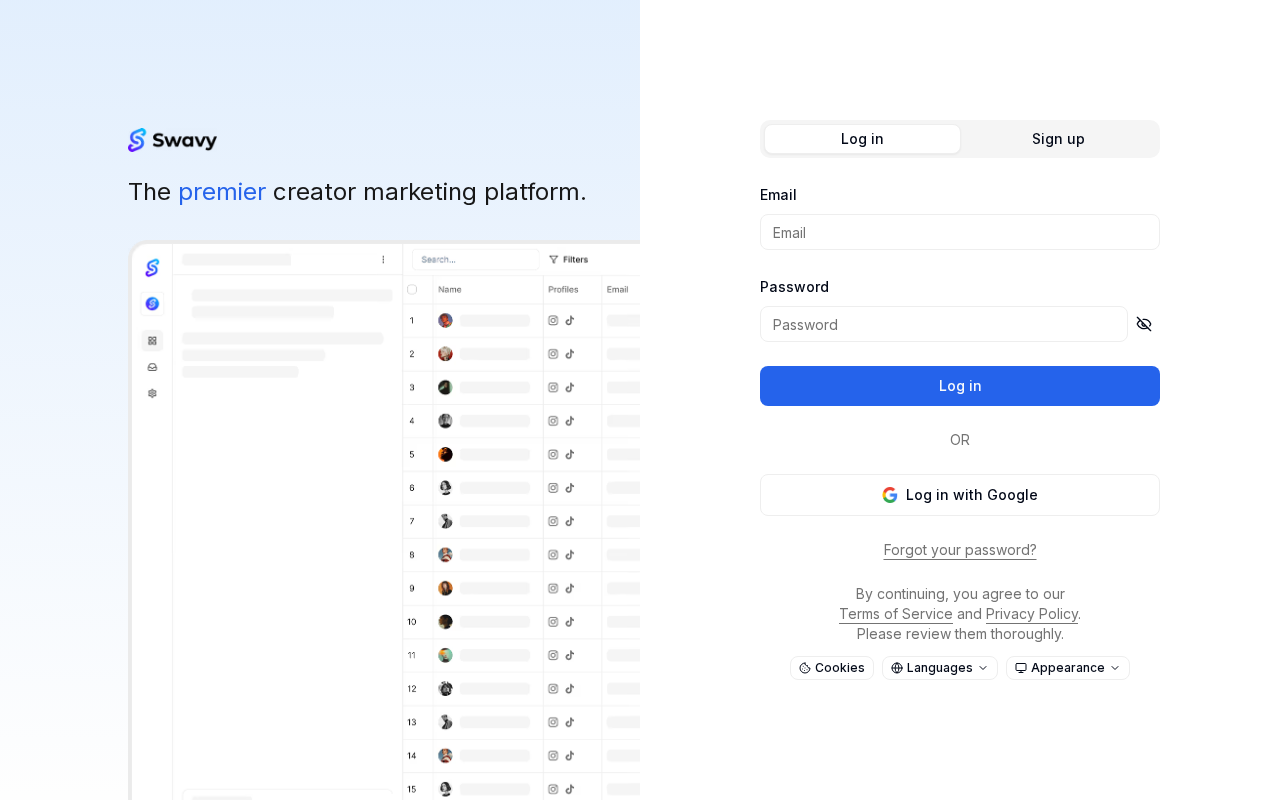Open the Privacy Policy link

(x=1031, y=614)
